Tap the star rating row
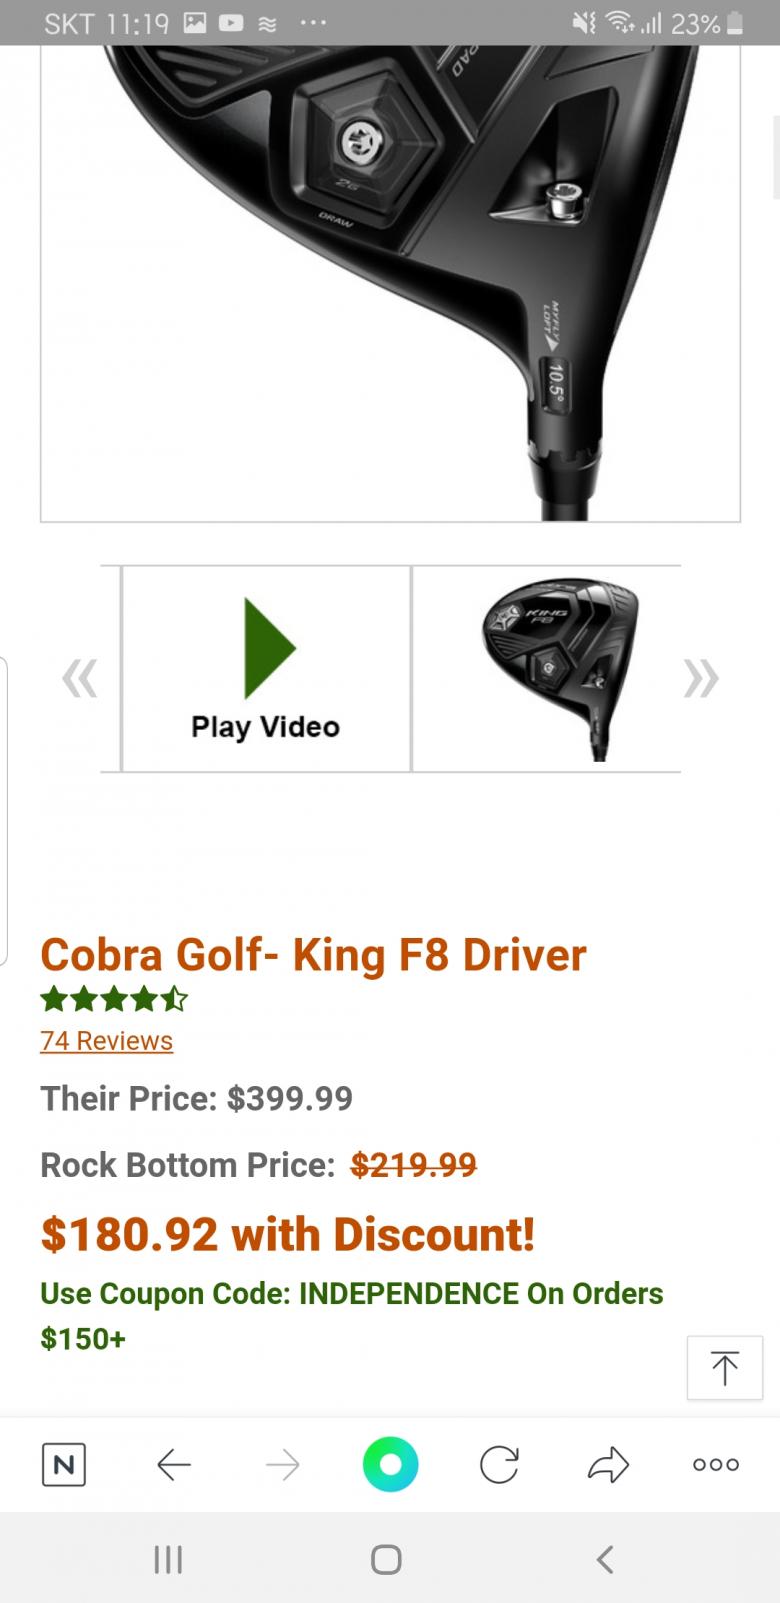 pos(114,999)
